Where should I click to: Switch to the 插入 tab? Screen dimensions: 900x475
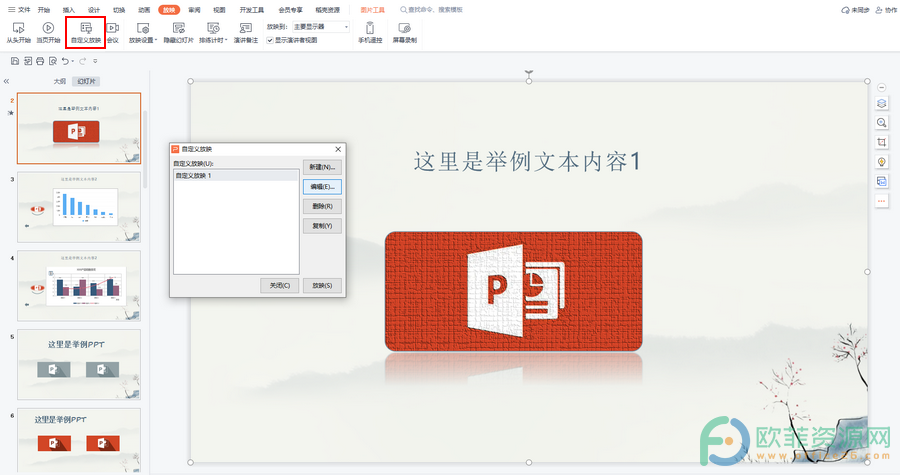tap(68, 10)
